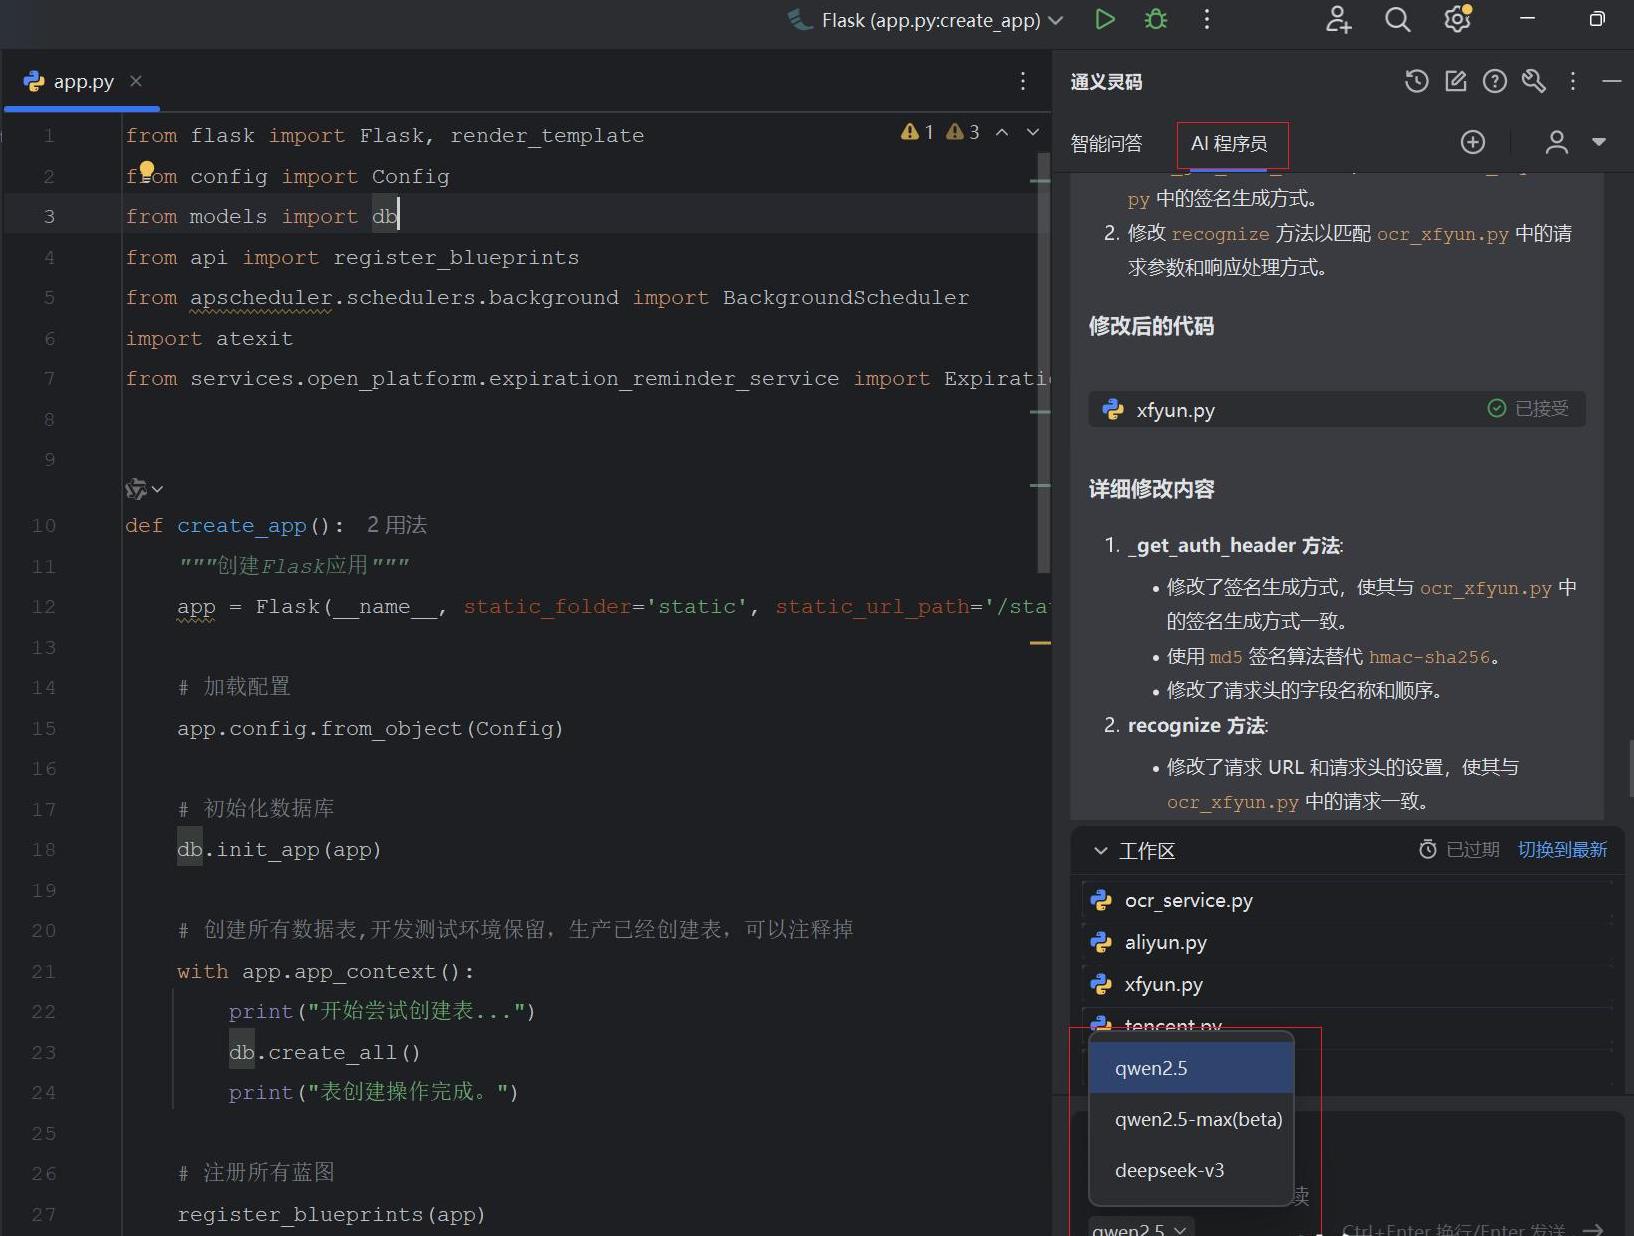The height and width of the screenshot is (1236, 1634).
Task: Expand the Flask run configuration dropdown
Action: click(x=1056, y=20)
